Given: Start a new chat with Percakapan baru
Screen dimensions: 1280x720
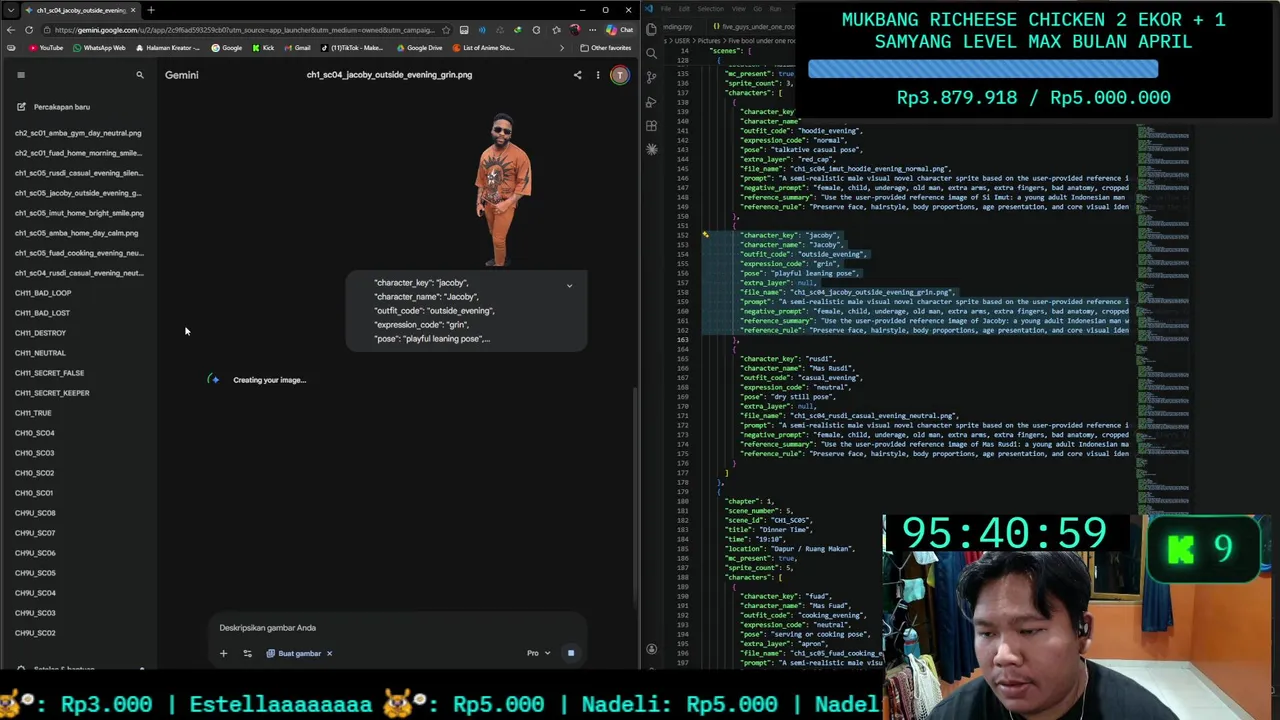Looking at the screenshot, I should click(x=54, y=107).
